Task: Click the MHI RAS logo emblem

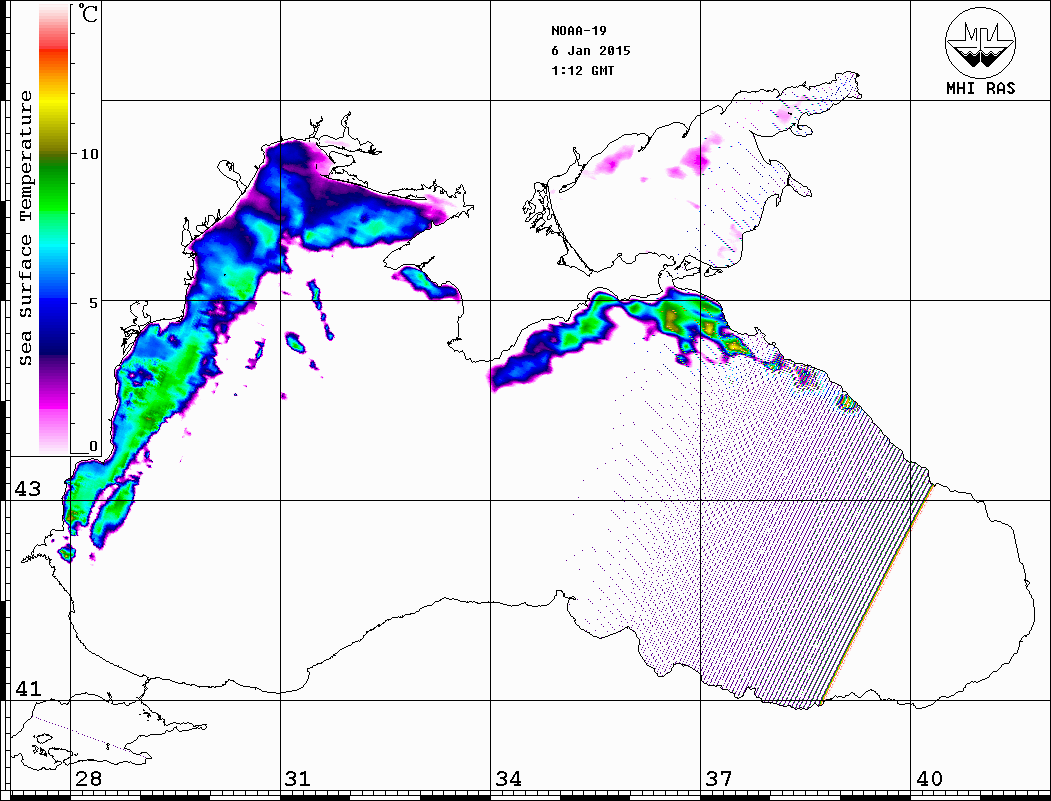Action: (x=980, y=41)
